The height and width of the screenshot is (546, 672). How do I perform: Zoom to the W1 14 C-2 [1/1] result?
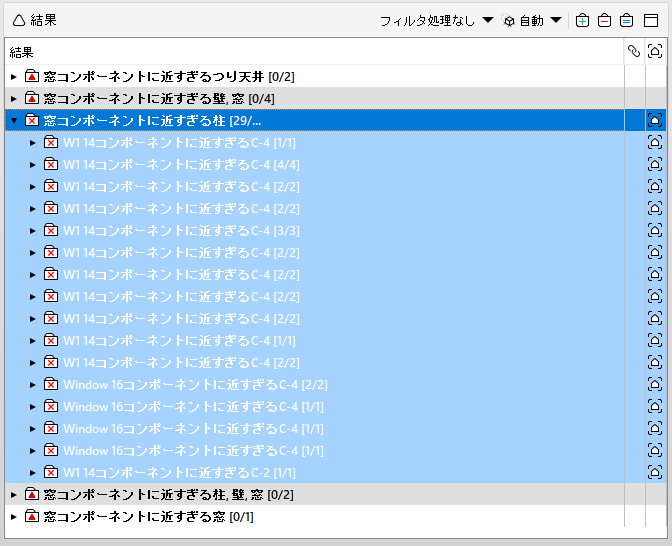(x=655, y=472)
